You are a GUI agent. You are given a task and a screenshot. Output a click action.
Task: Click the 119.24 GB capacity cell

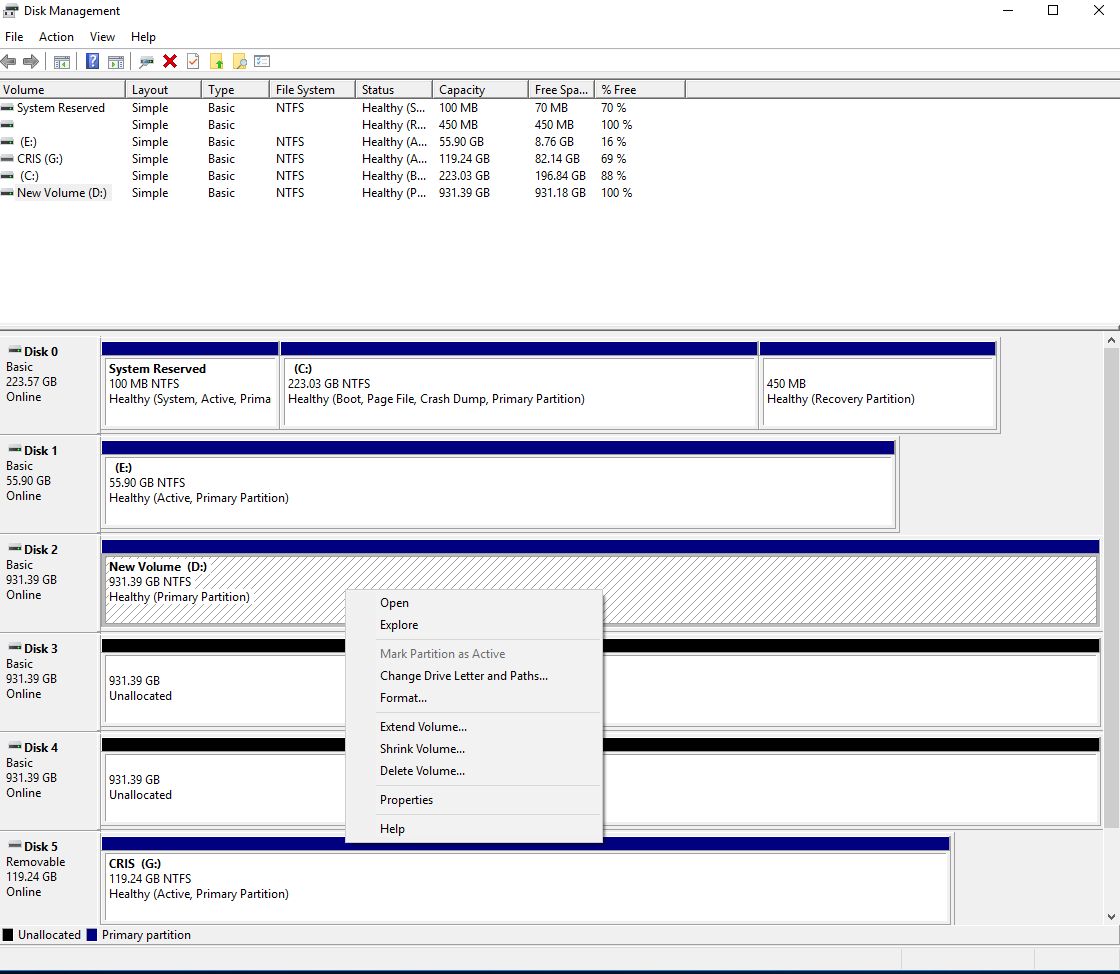tap(464, 159)
